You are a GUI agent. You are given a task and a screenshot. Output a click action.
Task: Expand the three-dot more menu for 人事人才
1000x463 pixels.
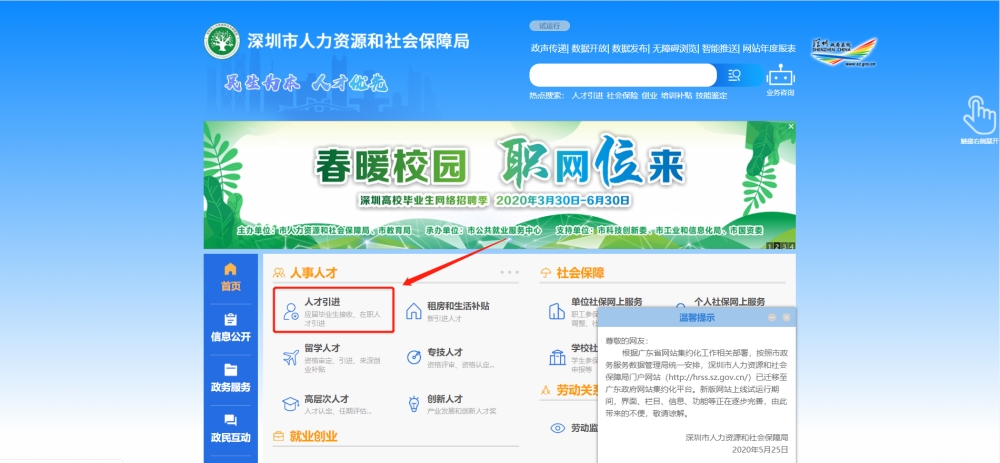click(x=510, y=272)
